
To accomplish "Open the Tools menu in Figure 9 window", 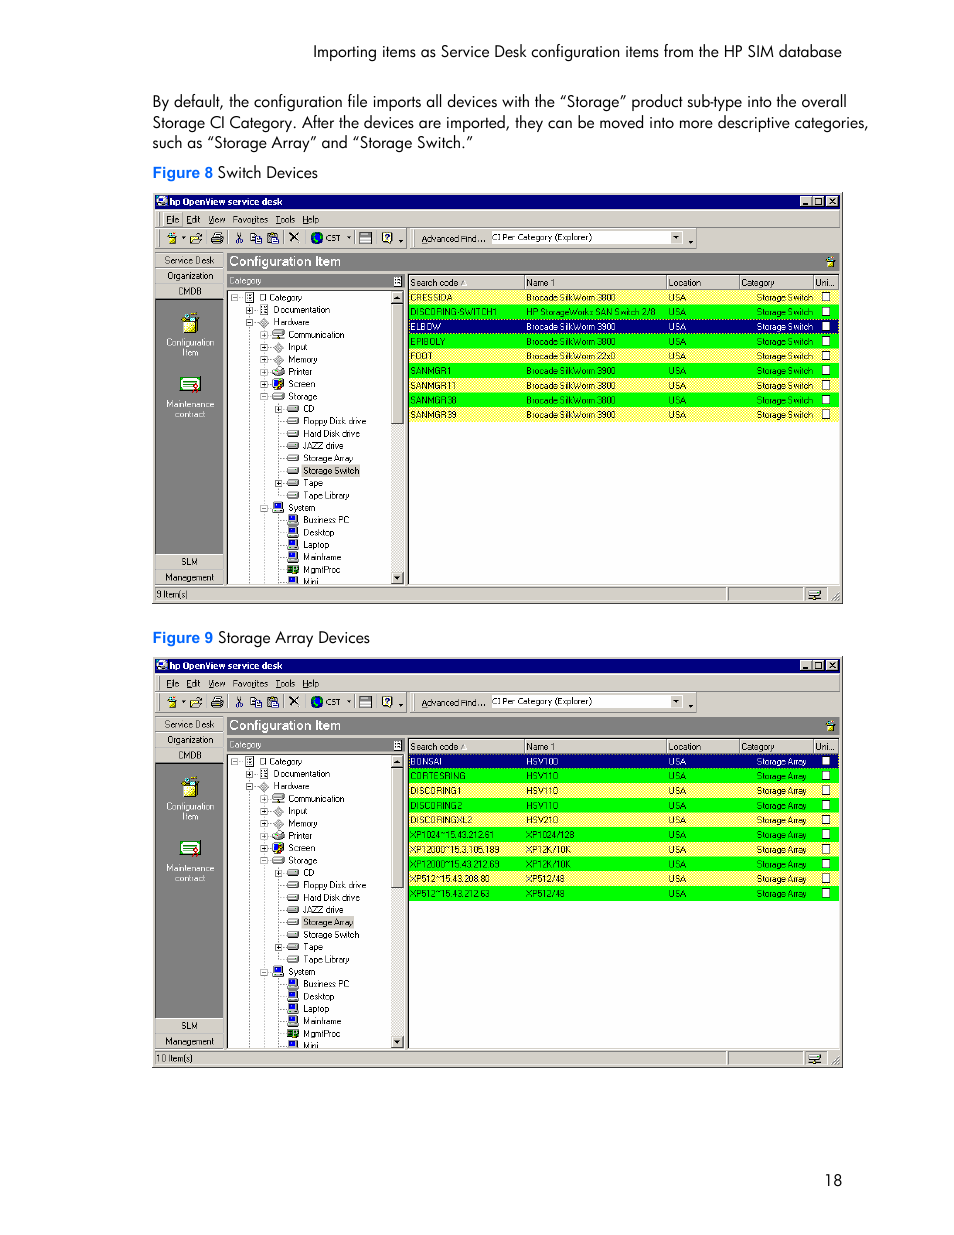I will tap(286, 684).
